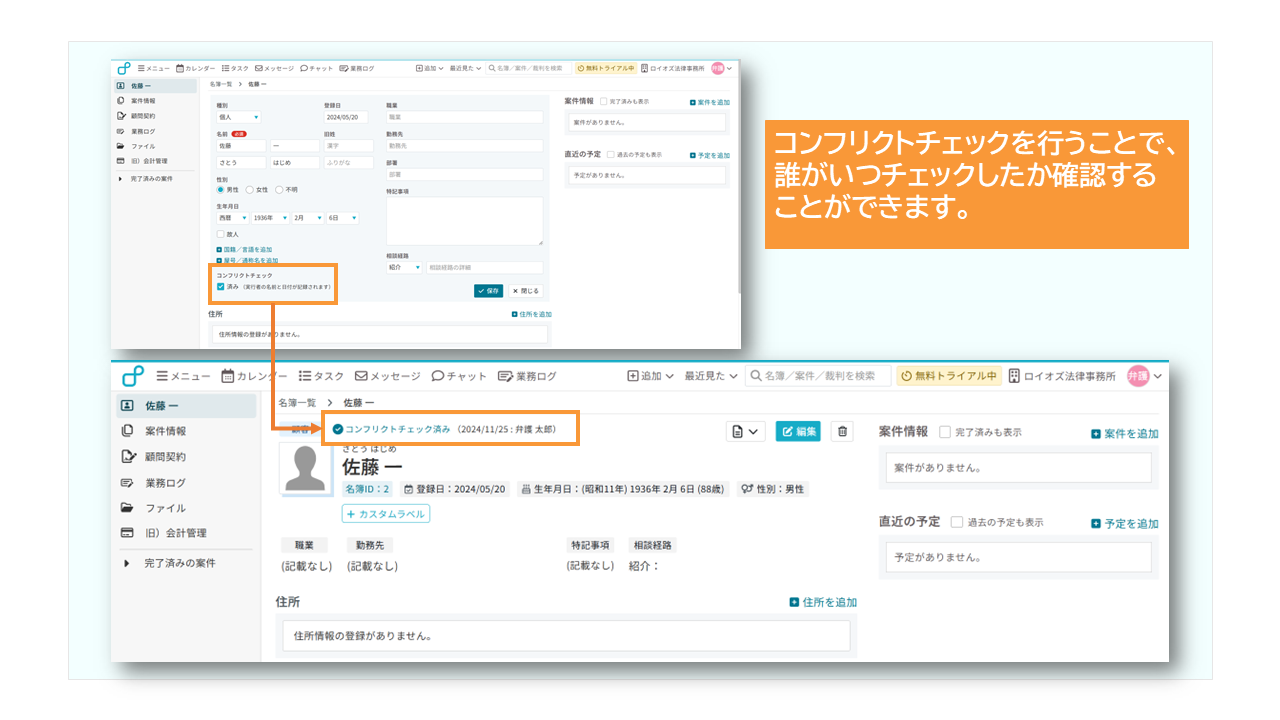
Task: Open the 1936年 year dropdown
Action: [268, 217]
